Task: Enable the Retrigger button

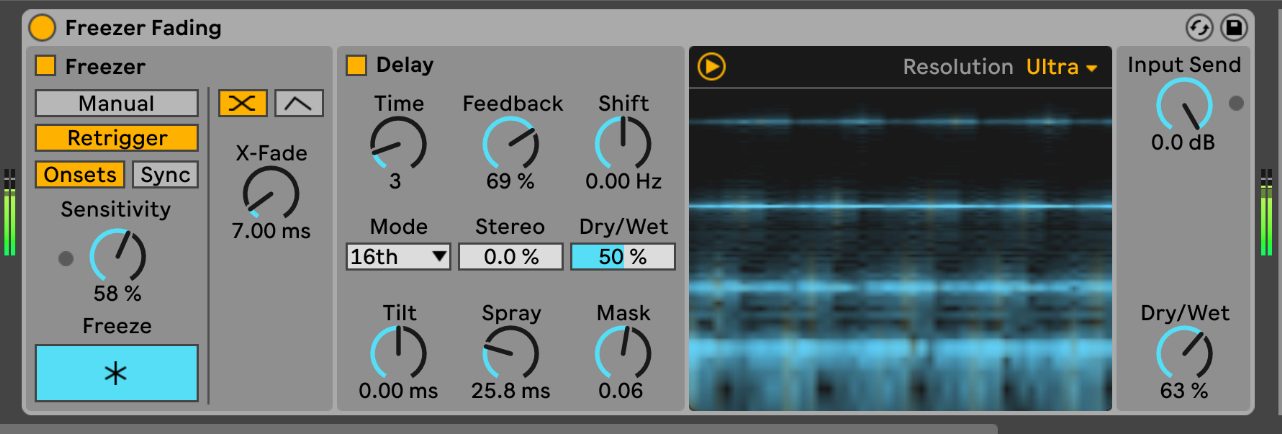Action: [x=117, y=138]
